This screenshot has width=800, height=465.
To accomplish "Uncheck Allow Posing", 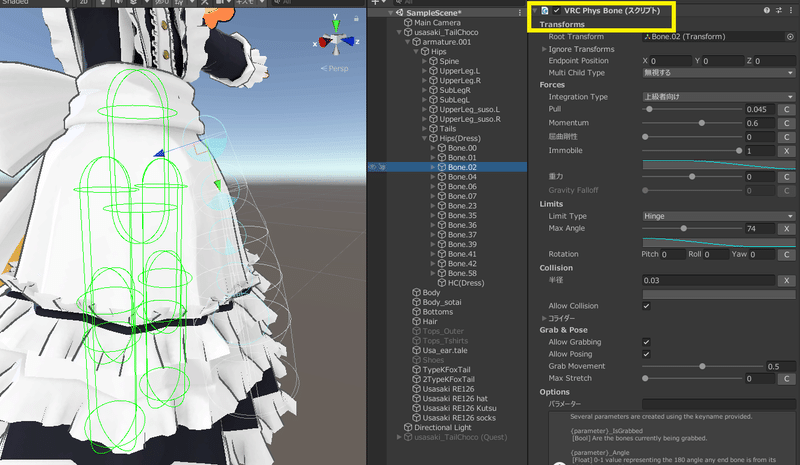I will (x=646, y=354).
